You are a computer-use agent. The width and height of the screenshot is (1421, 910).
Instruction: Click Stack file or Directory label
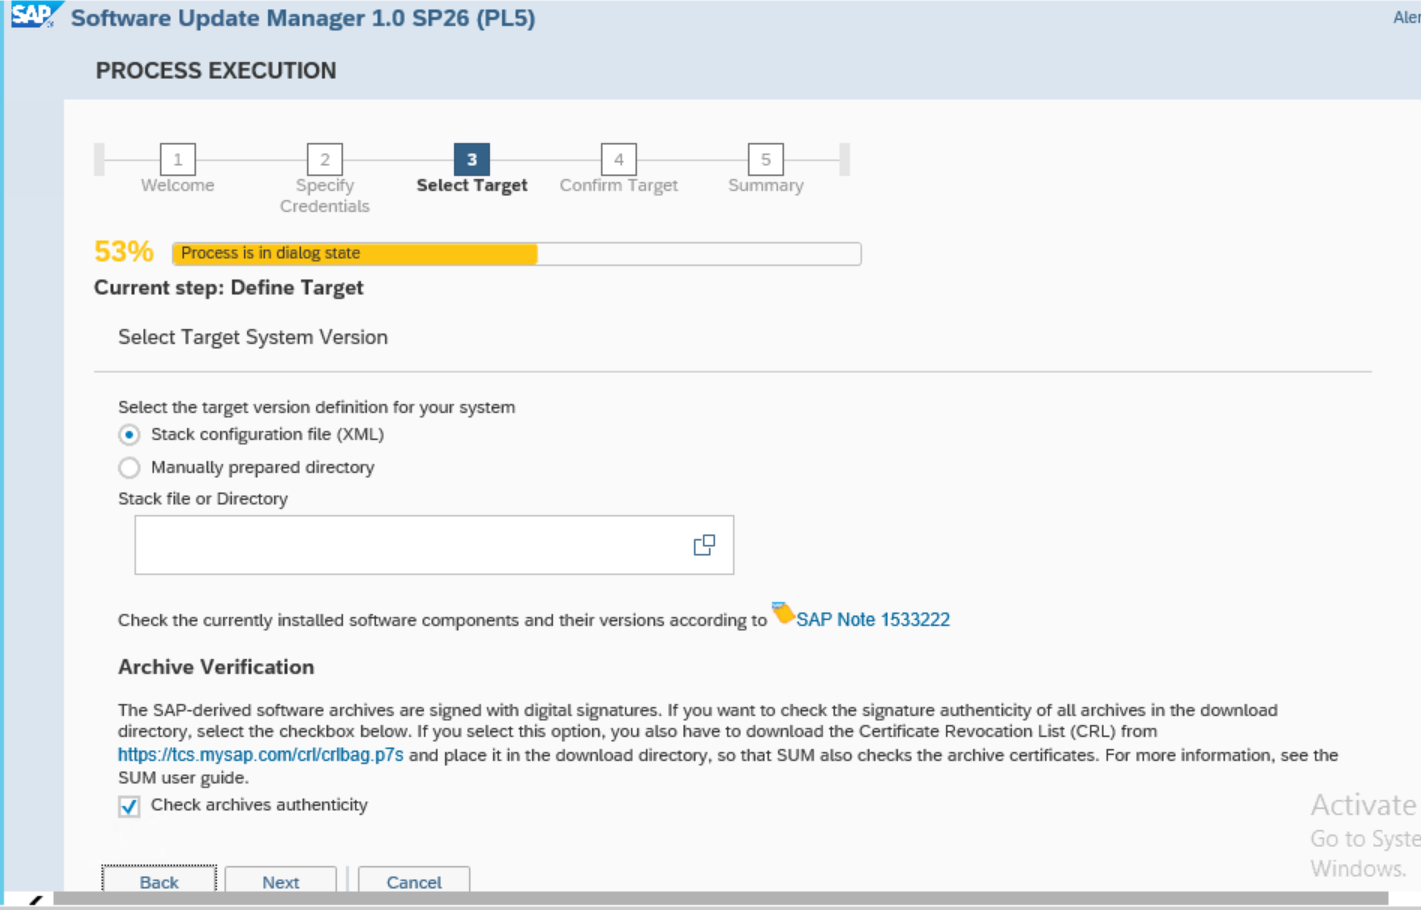click(203, 499)
